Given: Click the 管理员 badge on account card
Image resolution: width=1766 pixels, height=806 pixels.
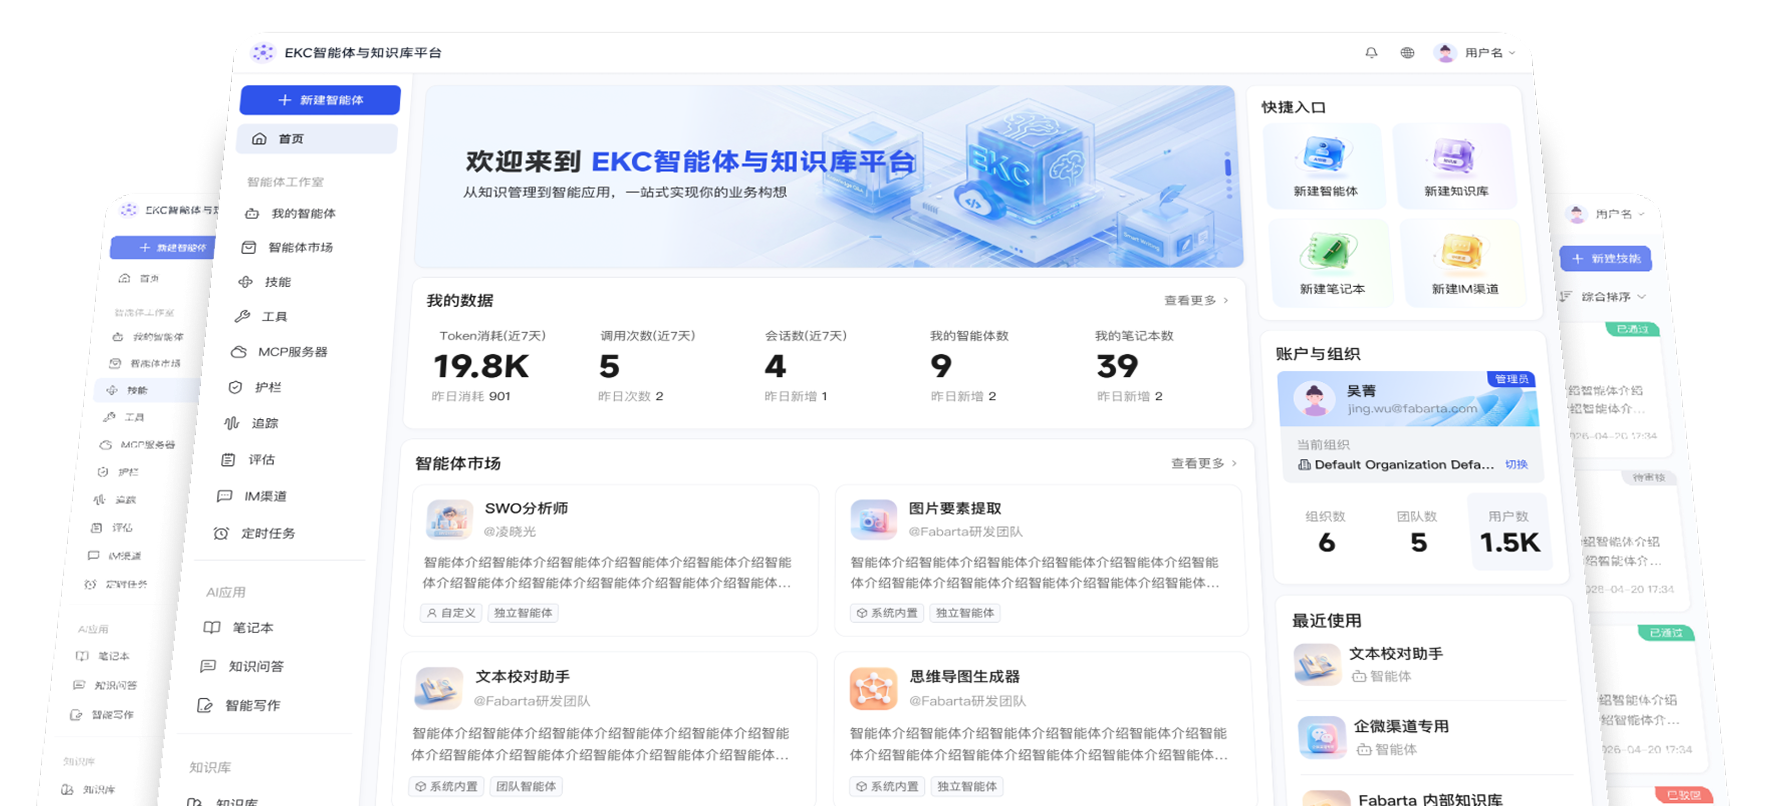Looking at the screenshot, I should click(1511, 379).
